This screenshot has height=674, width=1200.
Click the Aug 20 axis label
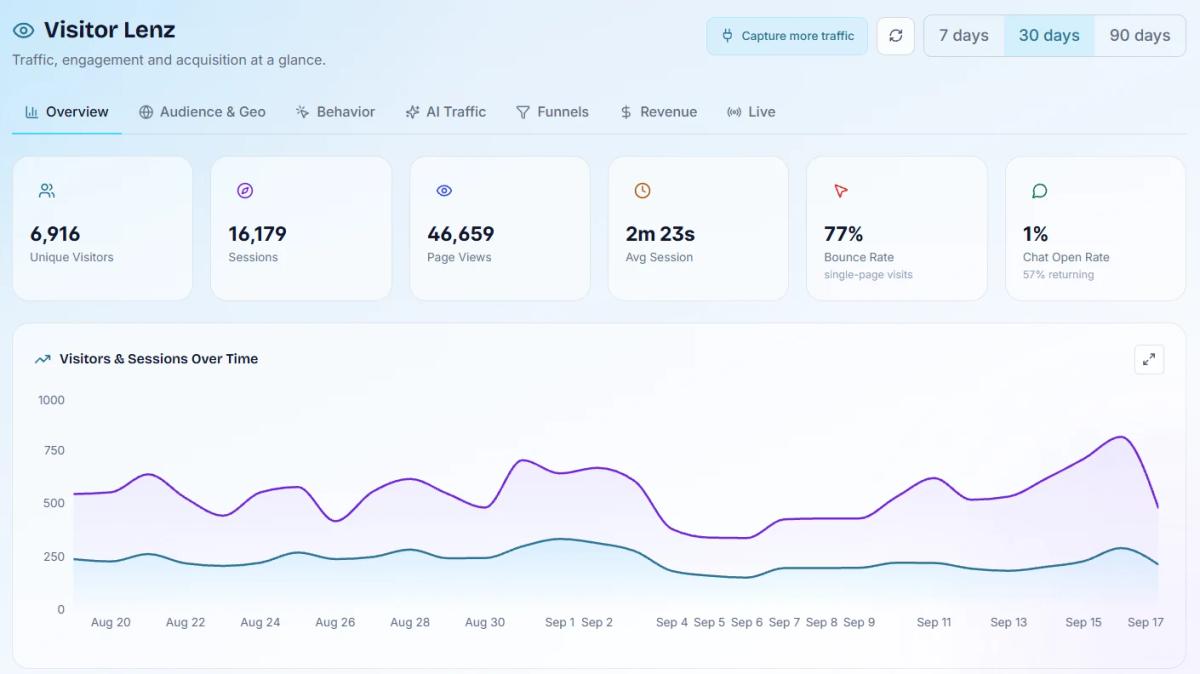tap(111, 622)
